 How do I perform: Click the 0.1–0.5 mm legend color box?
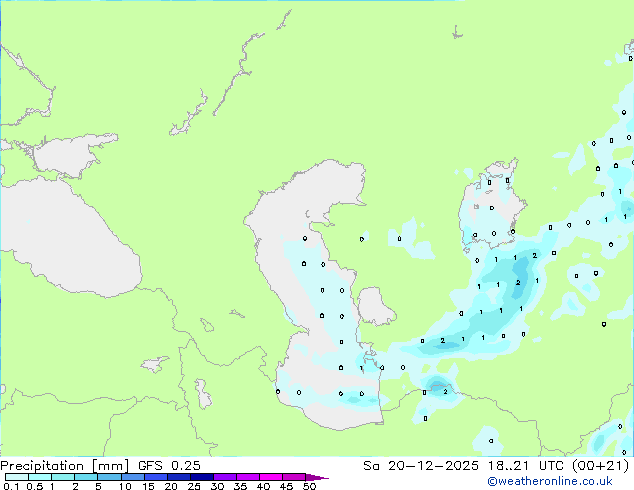(17, 477)
